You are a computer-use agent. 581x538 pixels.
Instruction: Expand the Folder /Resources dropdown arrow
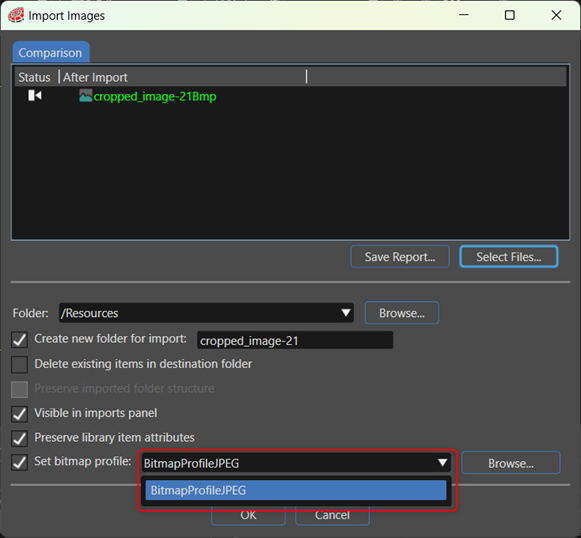click(346, 313)
